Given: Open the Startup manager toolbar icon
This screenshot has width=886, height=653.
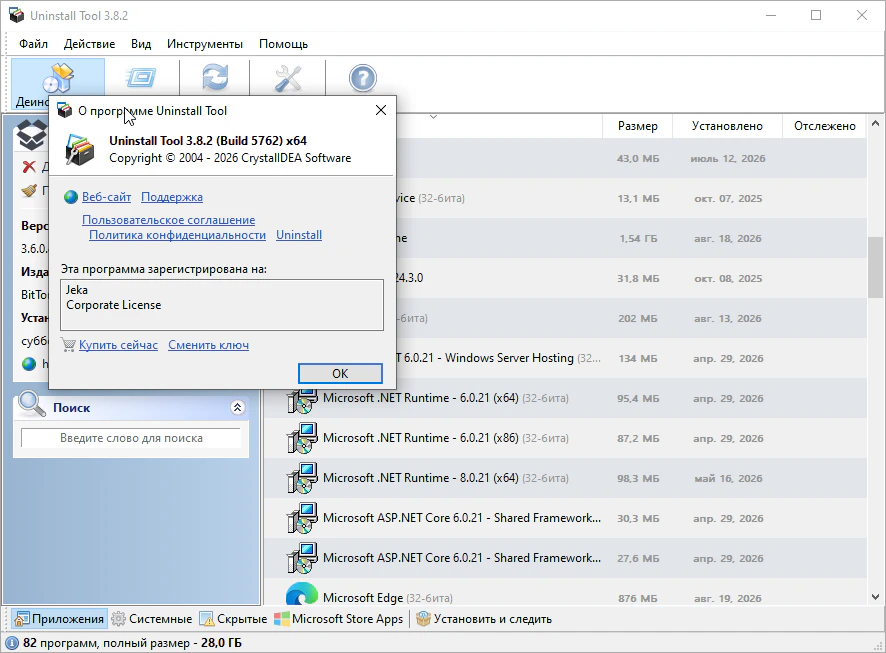Looking at the screenshot, I should coord(141,78).
